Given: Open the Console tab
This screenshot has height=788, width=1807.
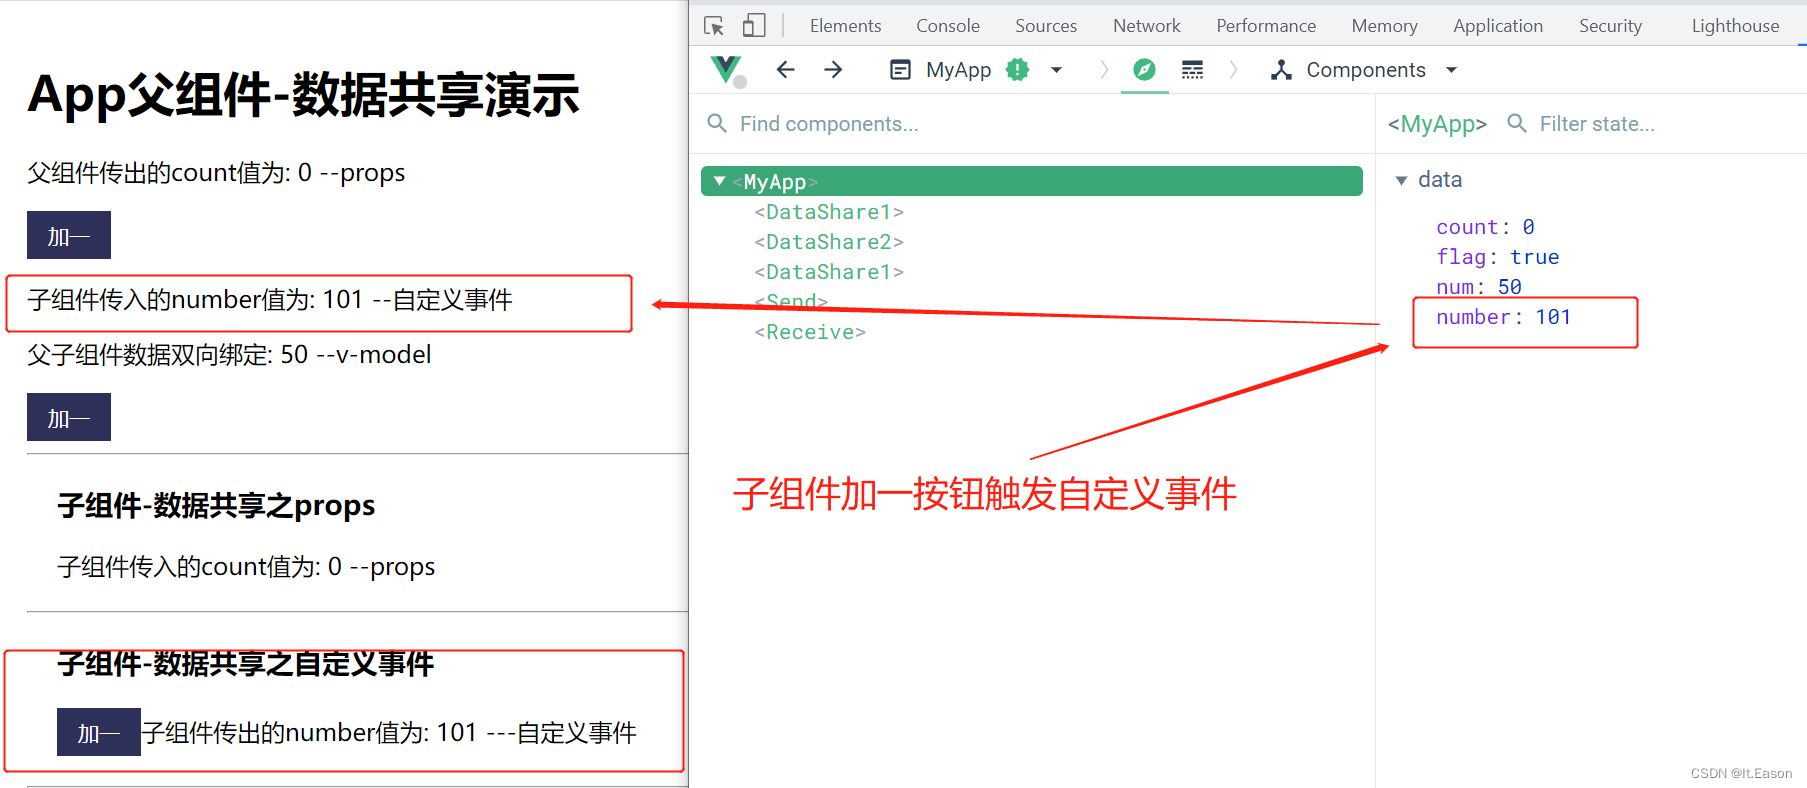Looking at the screenshot, I should pos(948,26).
